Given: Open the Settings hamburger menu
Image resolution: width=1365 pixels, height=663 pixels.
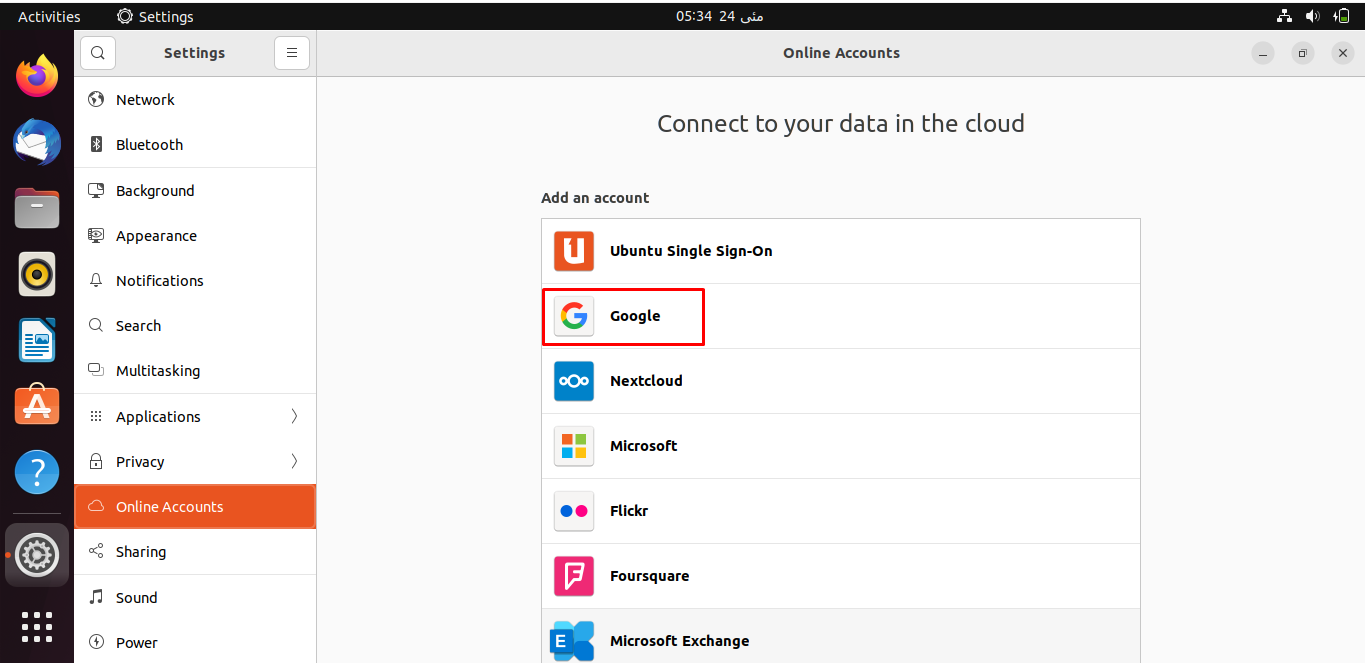Looking at the screenshot, I should point(292,53).
